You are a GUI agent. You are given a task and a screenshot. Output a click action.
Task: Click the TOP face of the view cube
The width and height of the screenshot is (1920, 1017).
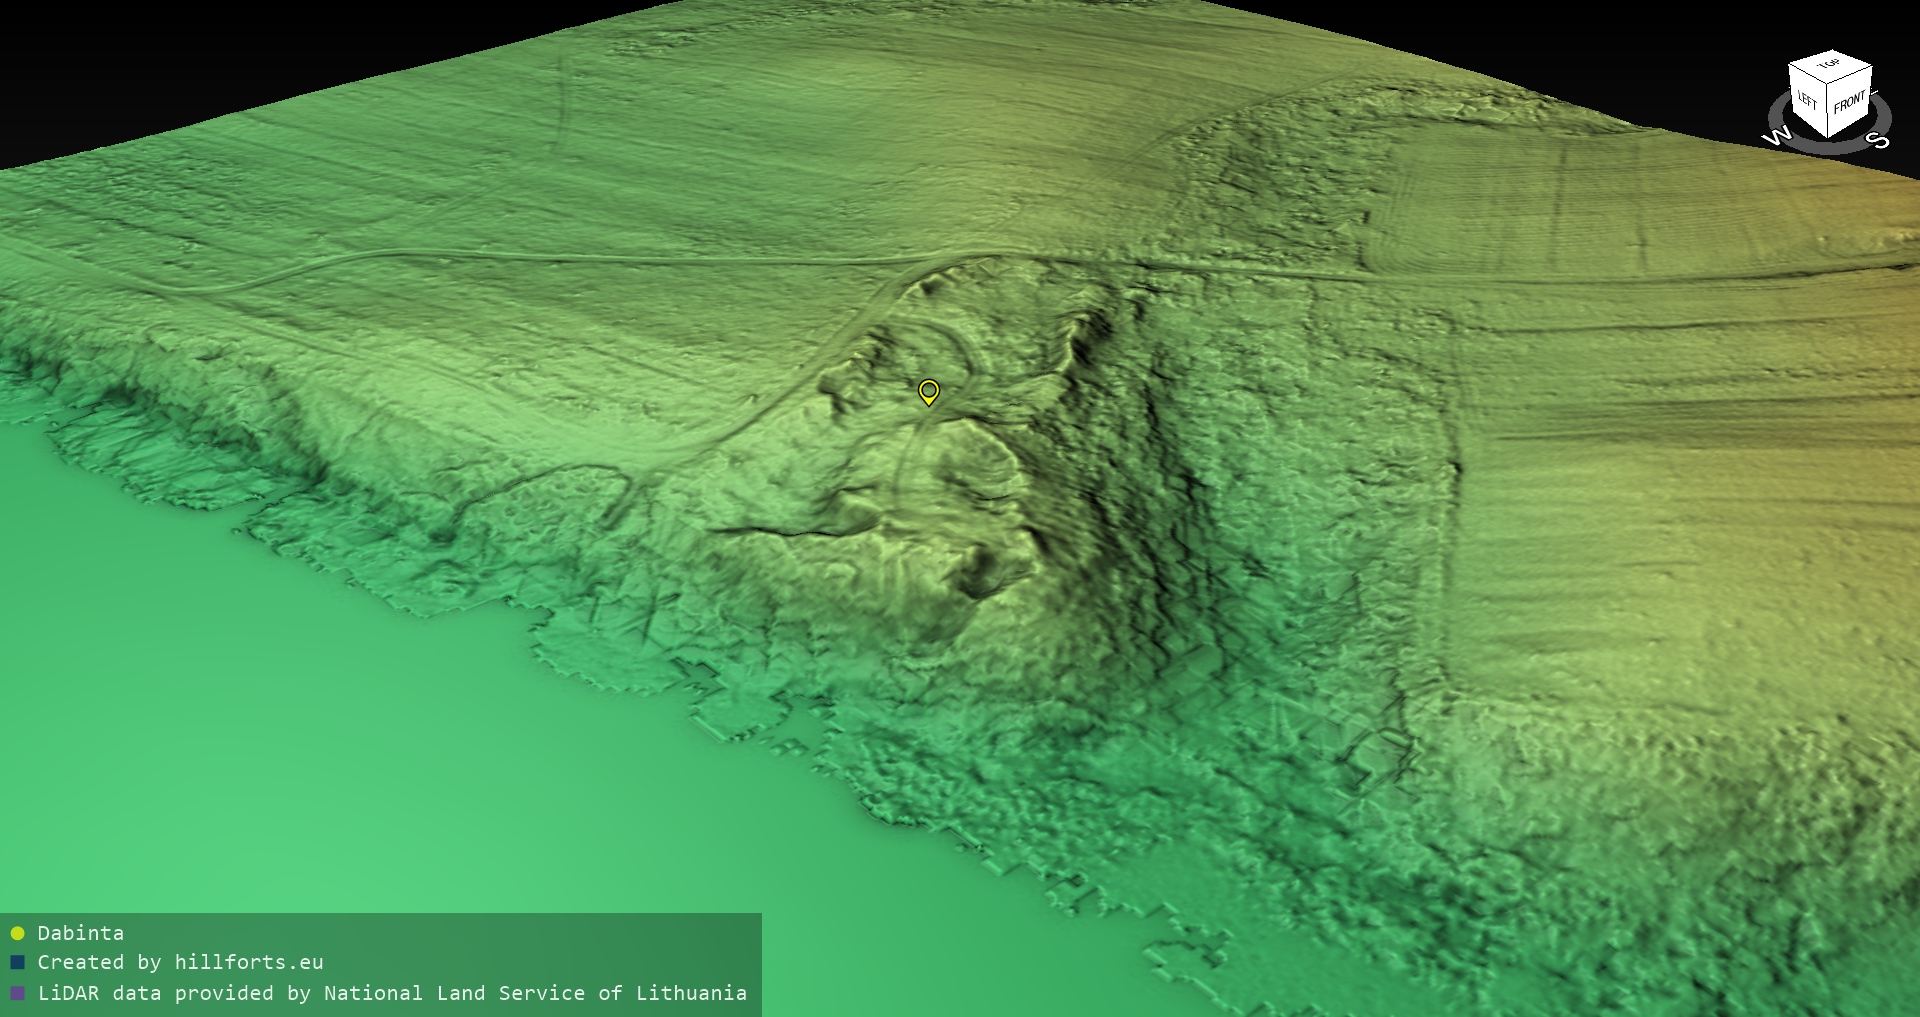tap(1830, 66)
